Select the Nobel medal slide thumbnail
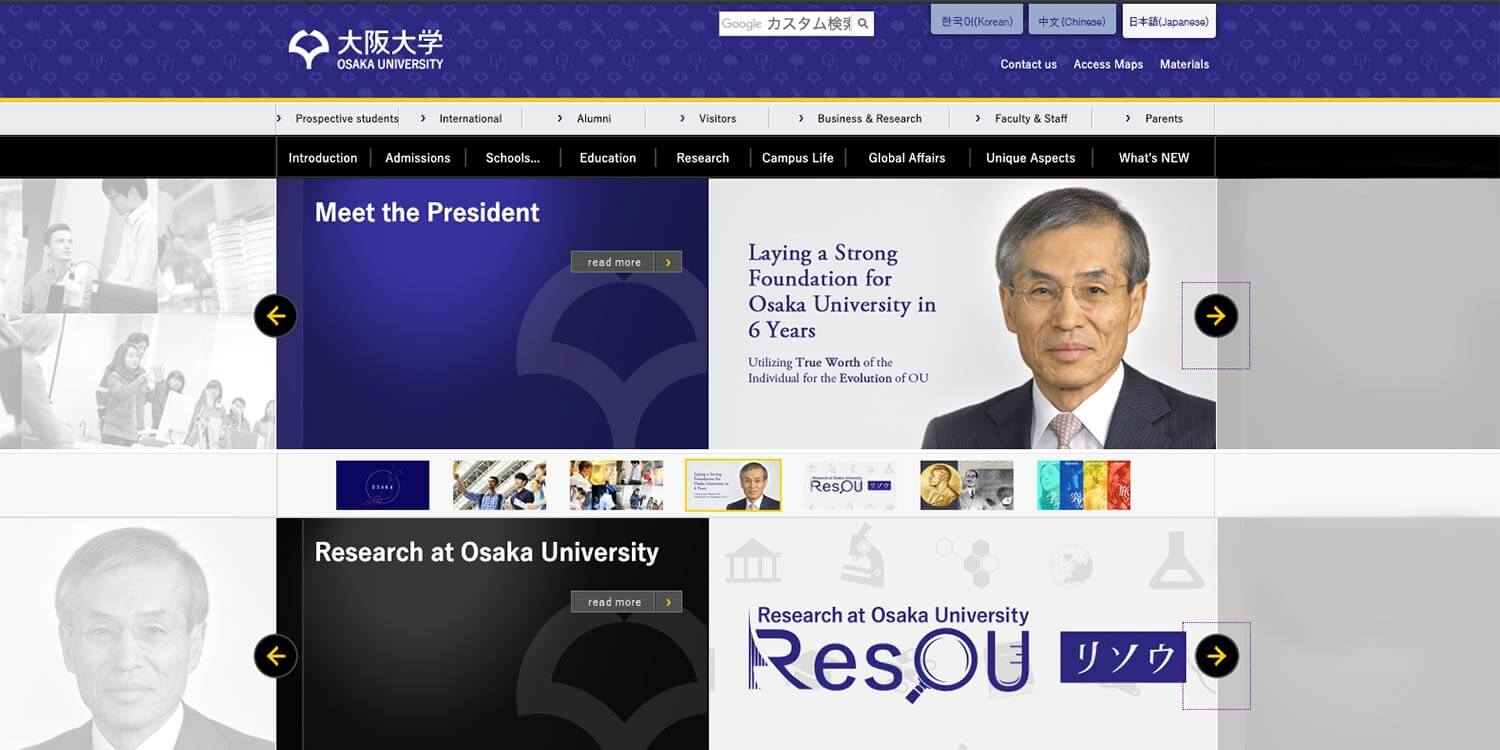Image resolution: width=1500 pixels, height=750 pixels. (967, 485)
